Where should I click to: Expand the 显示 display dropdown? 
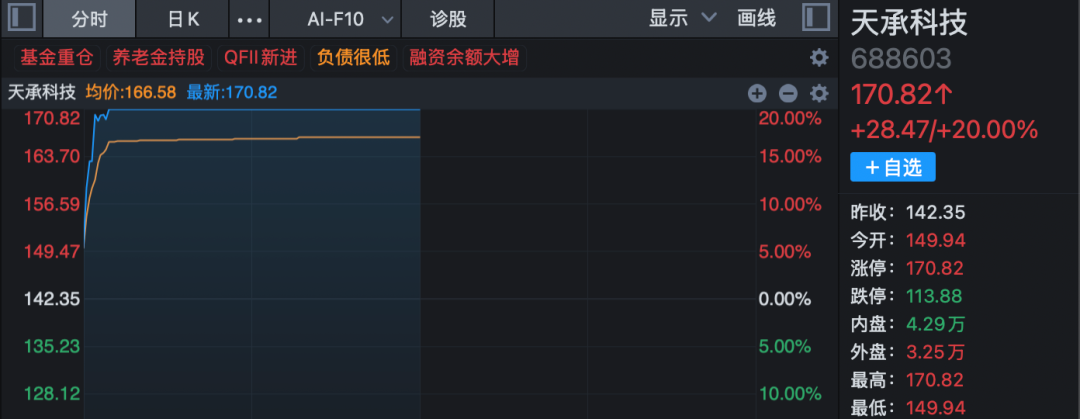pos(682,19)
